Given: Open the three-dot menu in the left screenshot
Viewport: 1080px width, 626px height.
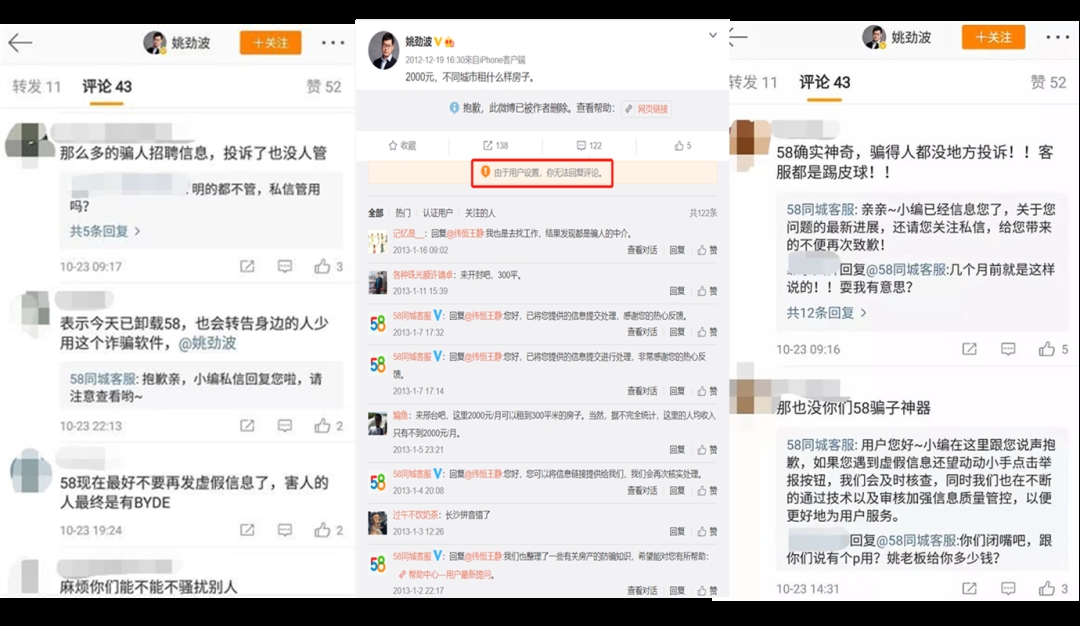Looking at the screenshot, I should 333,43.
